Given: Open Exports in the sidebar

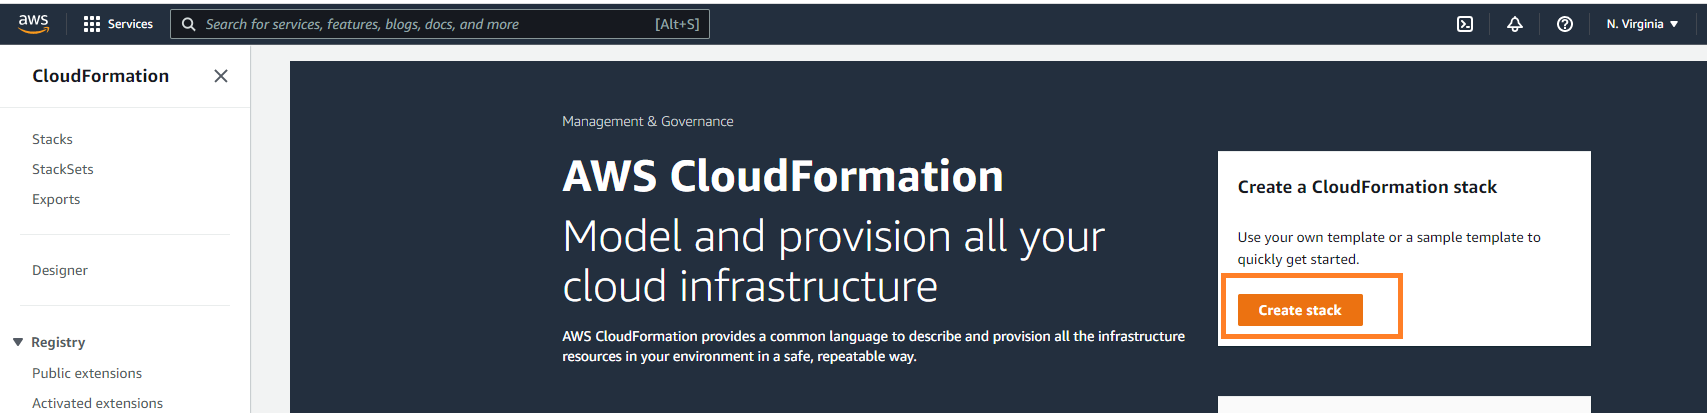Looking at the screenshot, I should [x=56, y=199].
